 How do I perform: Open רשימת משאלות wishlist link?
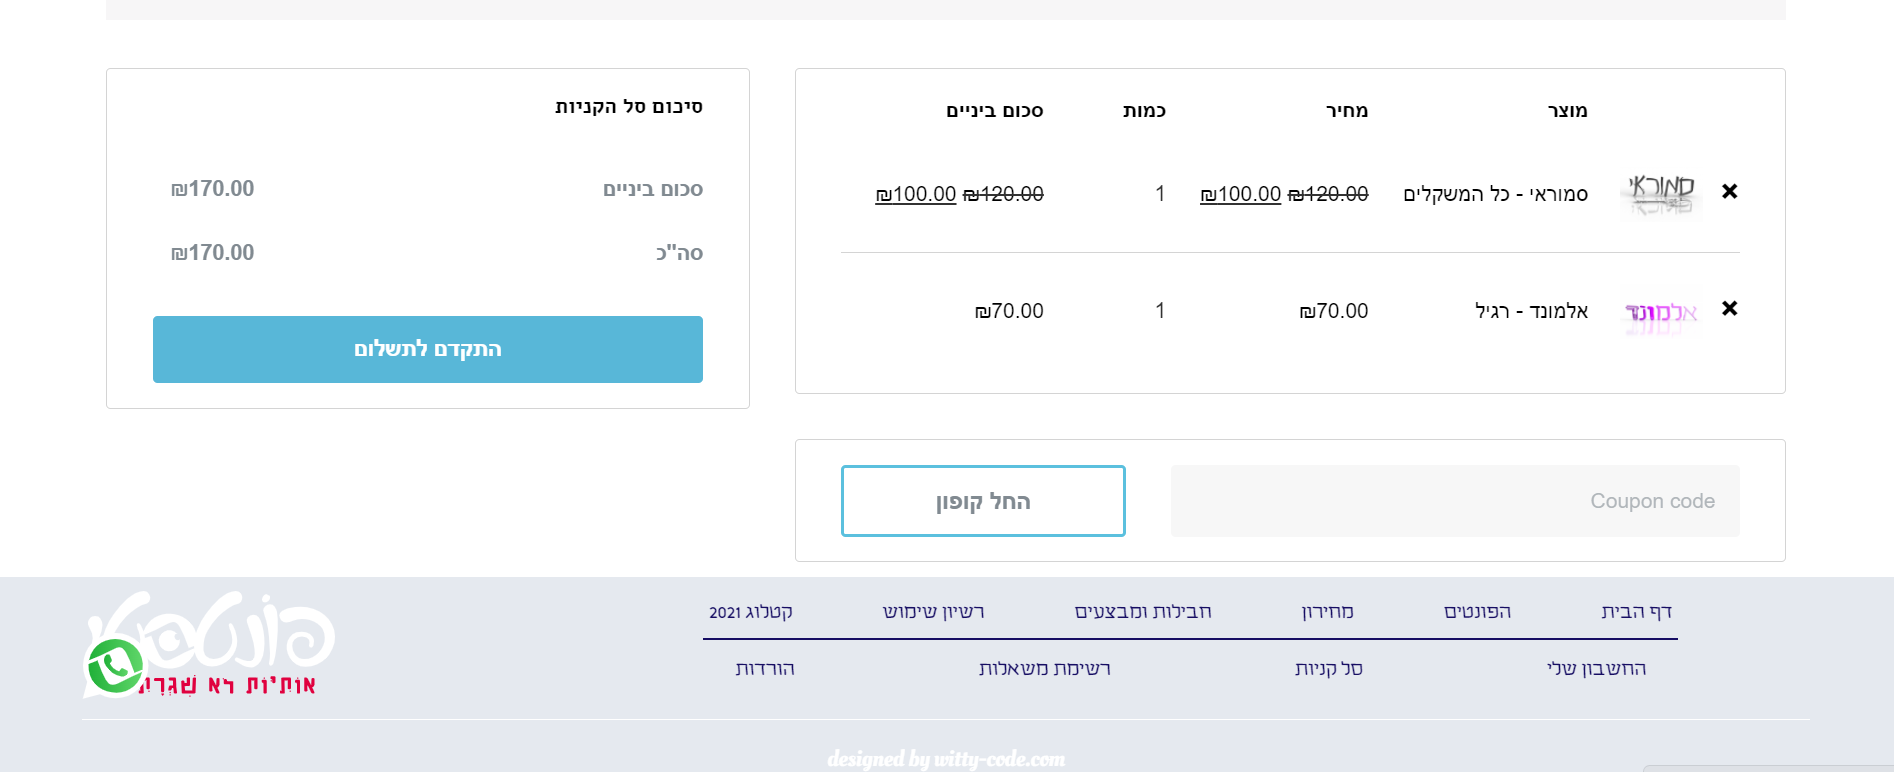(x=1045, y=668)
